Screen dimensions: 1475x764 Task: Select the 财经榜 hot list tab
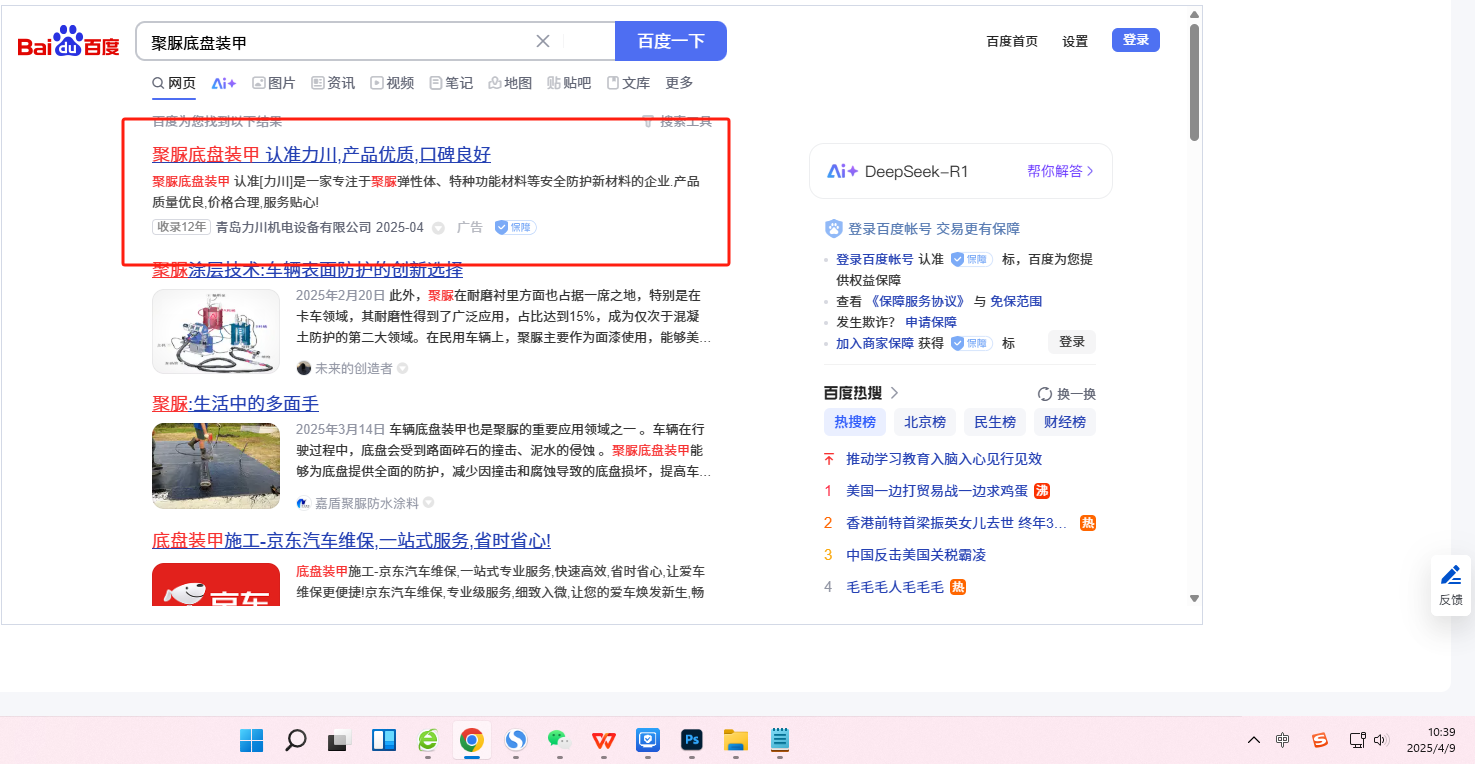(x=1064, y=422)
